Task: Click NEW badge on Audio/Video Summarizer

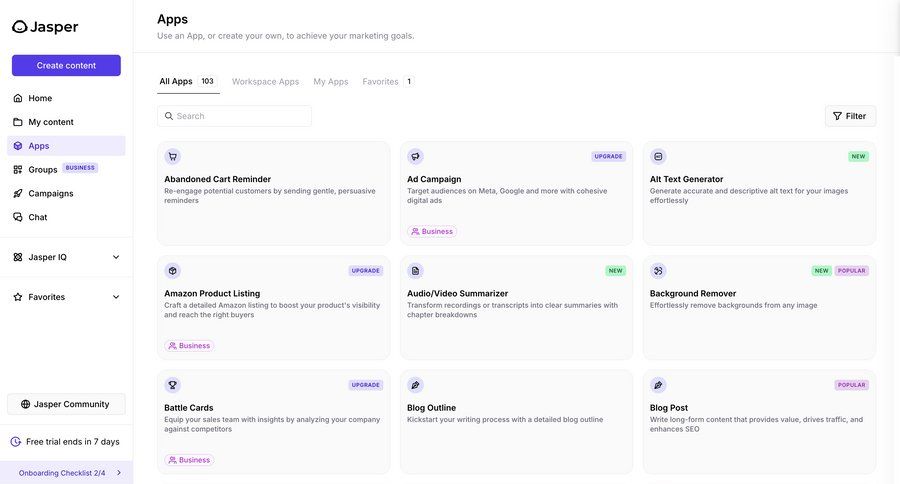Action: click(x=615, y=270)
